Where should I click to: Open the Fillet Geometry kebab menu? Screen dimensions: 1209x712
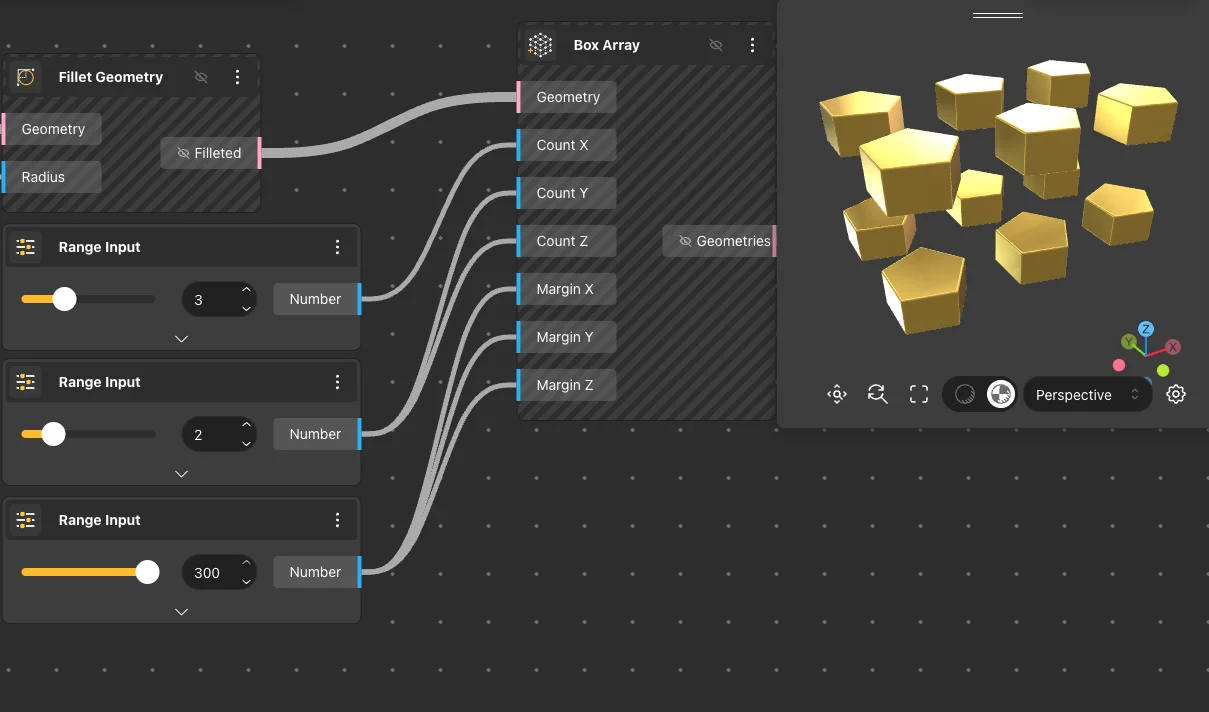[x=237, y=76]
